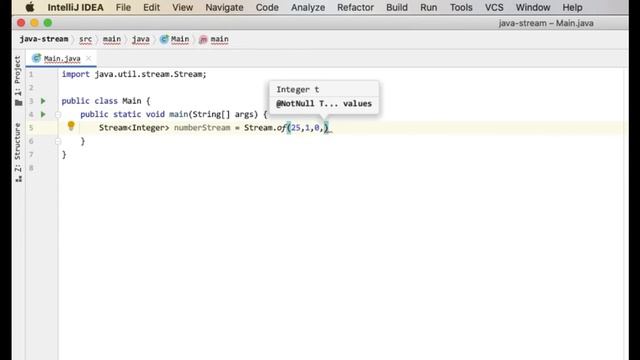Open the Tools menu

461,7
